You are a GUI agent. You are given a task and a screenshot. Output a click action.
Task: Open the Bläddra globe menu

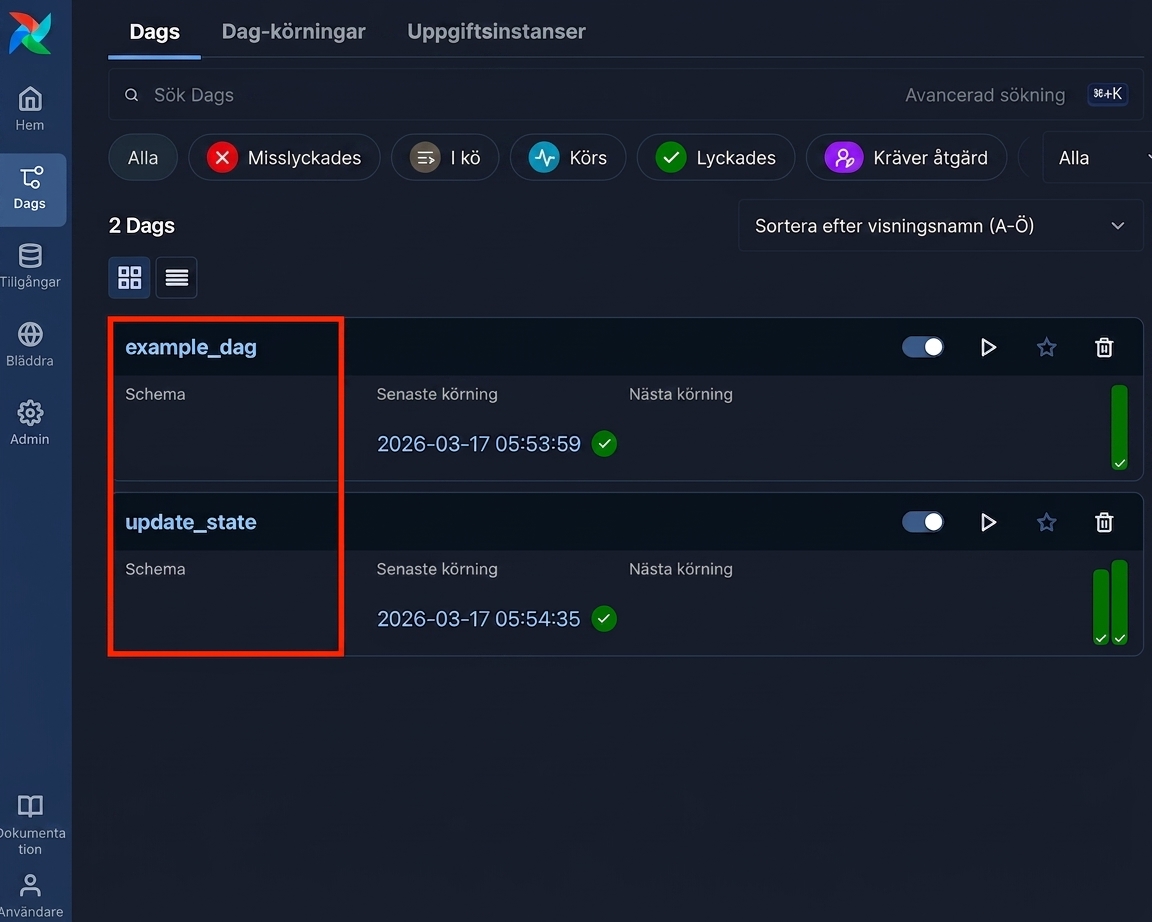(30, 345)
